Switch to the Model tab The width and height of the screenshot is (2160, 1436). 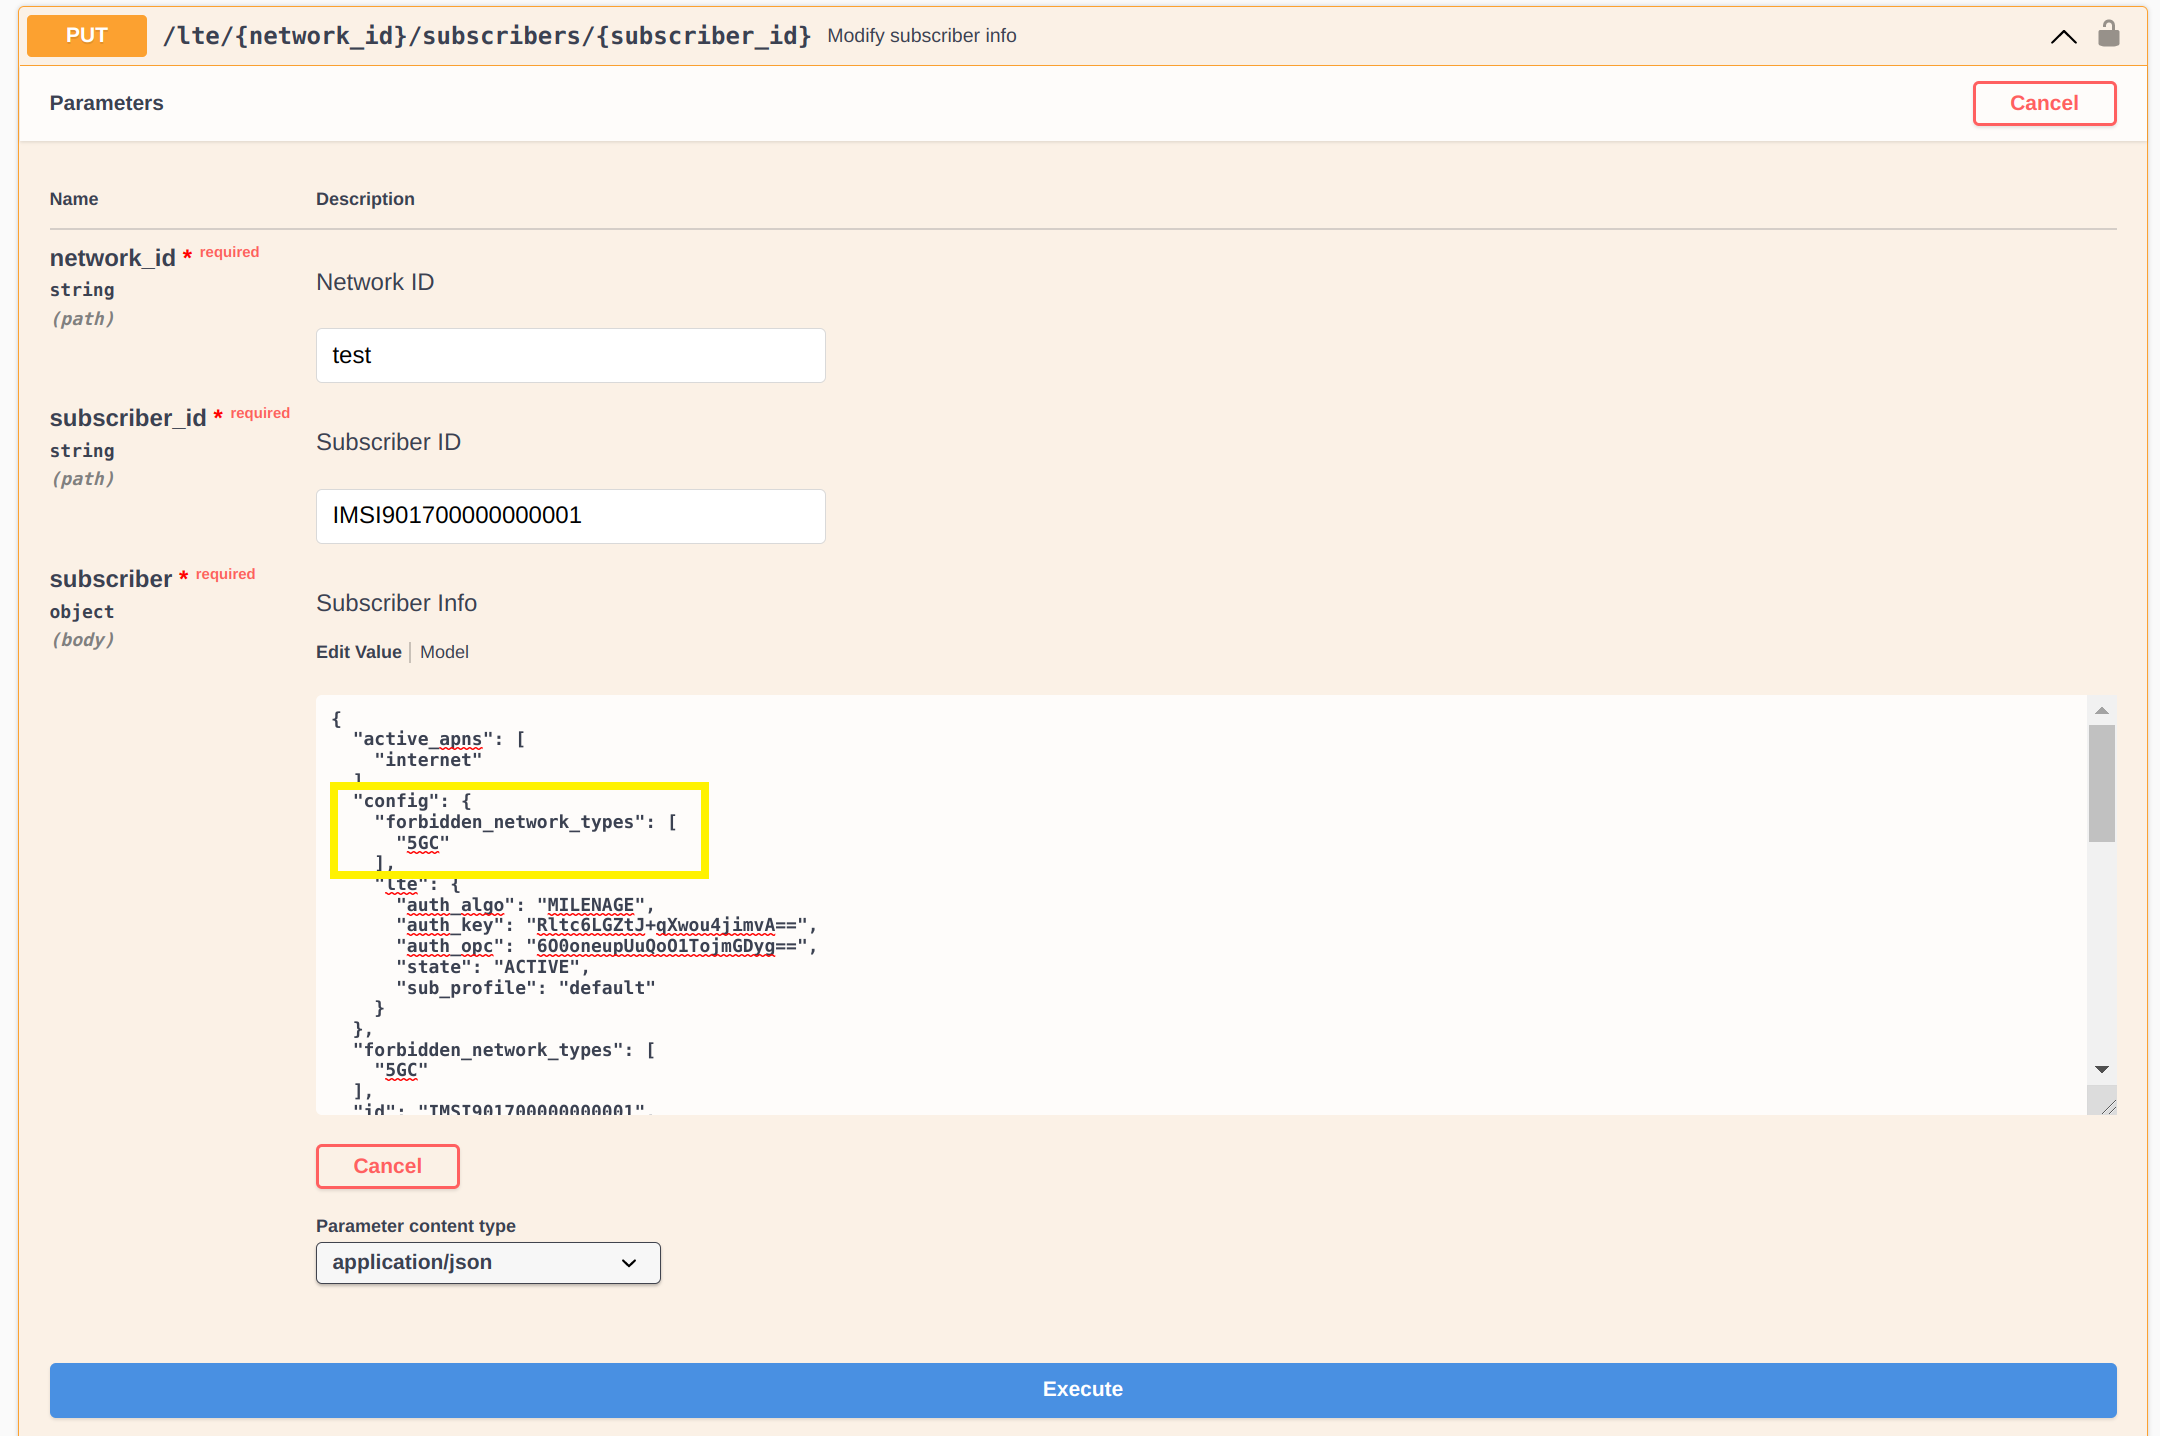pos(444,652)
